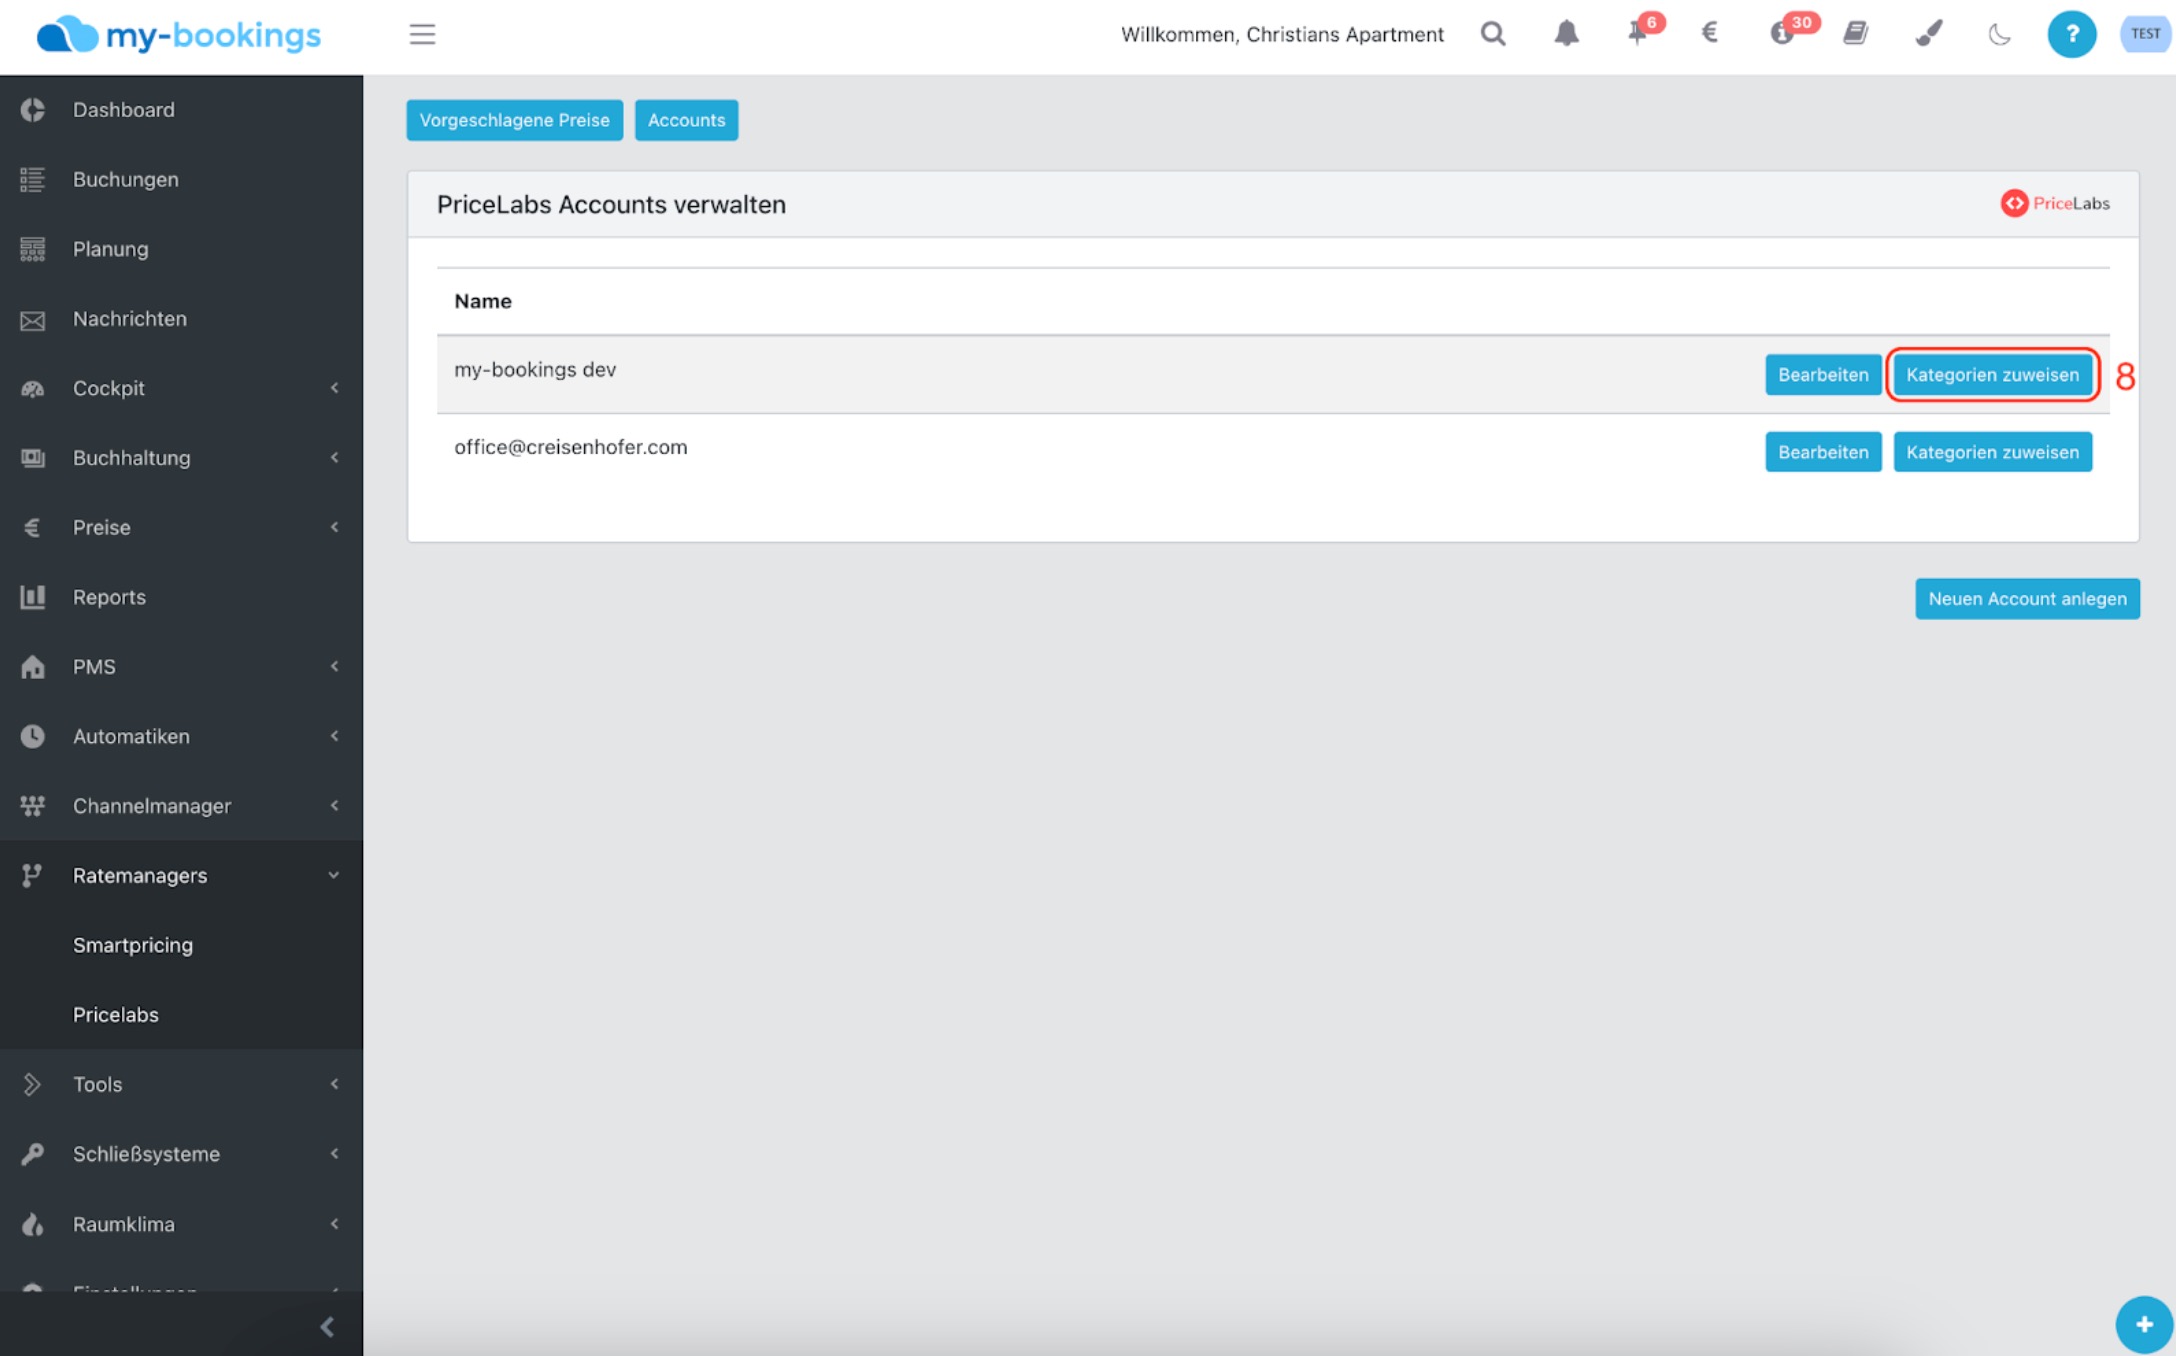Expand the PMS submenu arrow
Image resolution: width=2176 pixels, height=1356 pixels.
click(334, 666)
